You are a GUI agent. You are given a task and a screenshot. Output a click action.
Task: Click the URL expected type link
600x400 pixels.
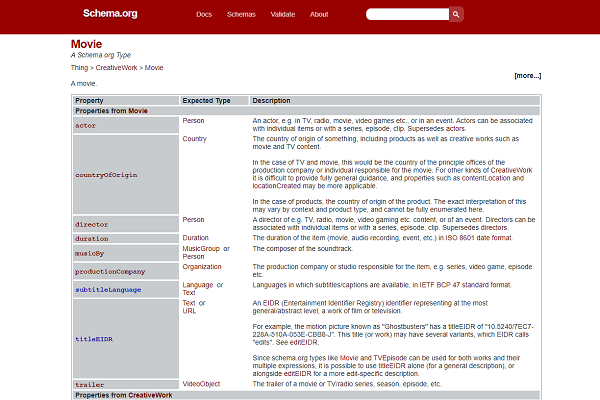(189, 311)
